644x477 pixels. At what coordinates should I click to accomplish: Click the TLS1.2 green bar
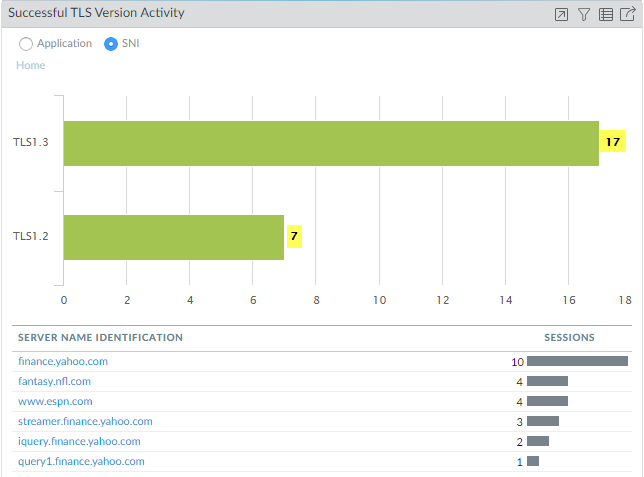click(x=174, y=237)
